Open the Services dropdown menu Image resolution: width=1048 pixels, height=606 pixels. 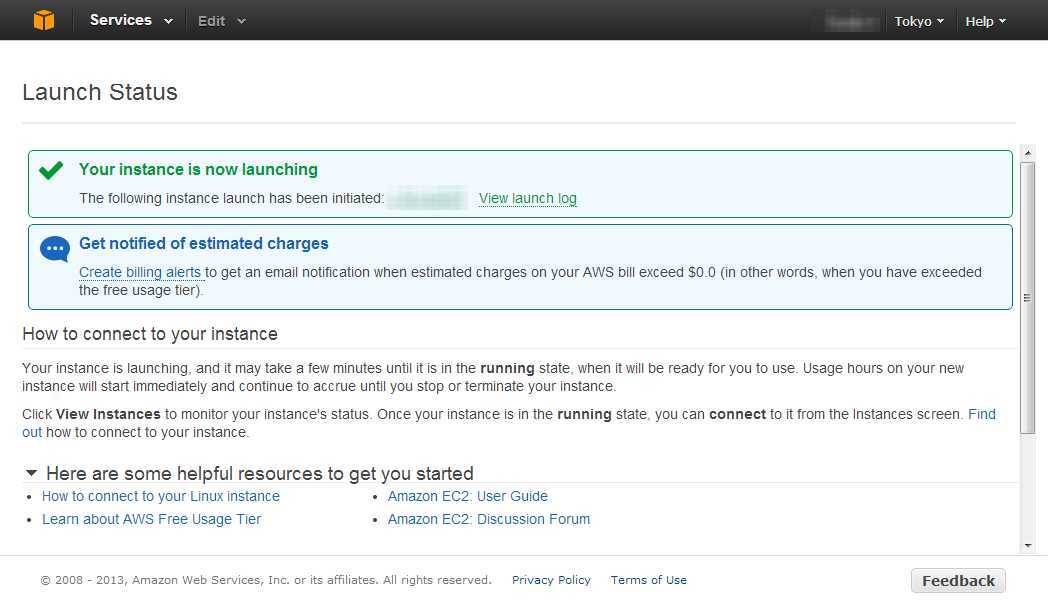[131, 20]
